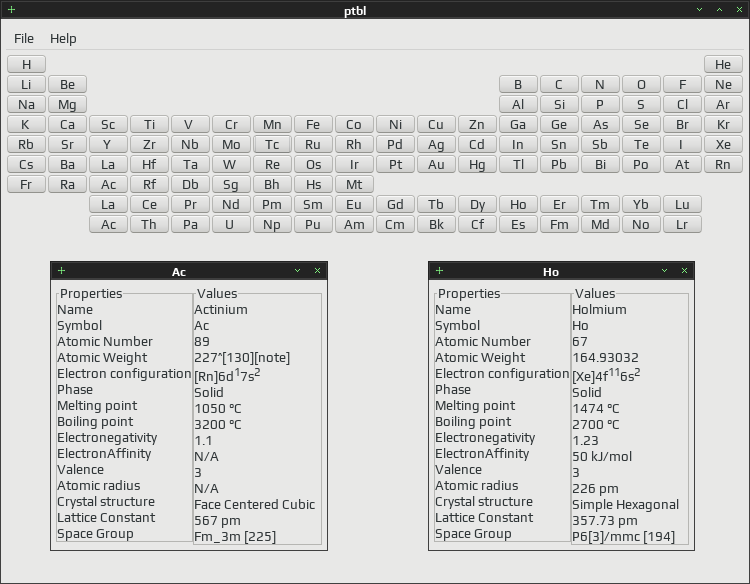The height and width of the screenshot is (584, 750).
Task: Click the green plus icon in Ac window
Action: coord(61,271)
